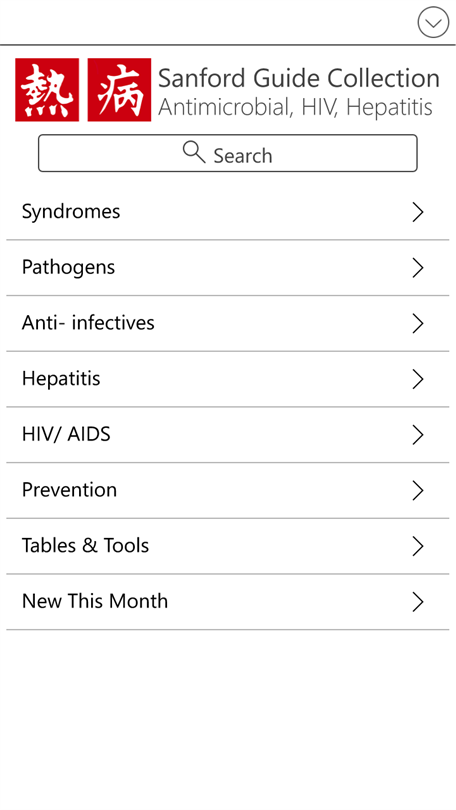Click the first red Chinese character logo tile
Viewport: 456px width, 810px height.
[47, 90]
